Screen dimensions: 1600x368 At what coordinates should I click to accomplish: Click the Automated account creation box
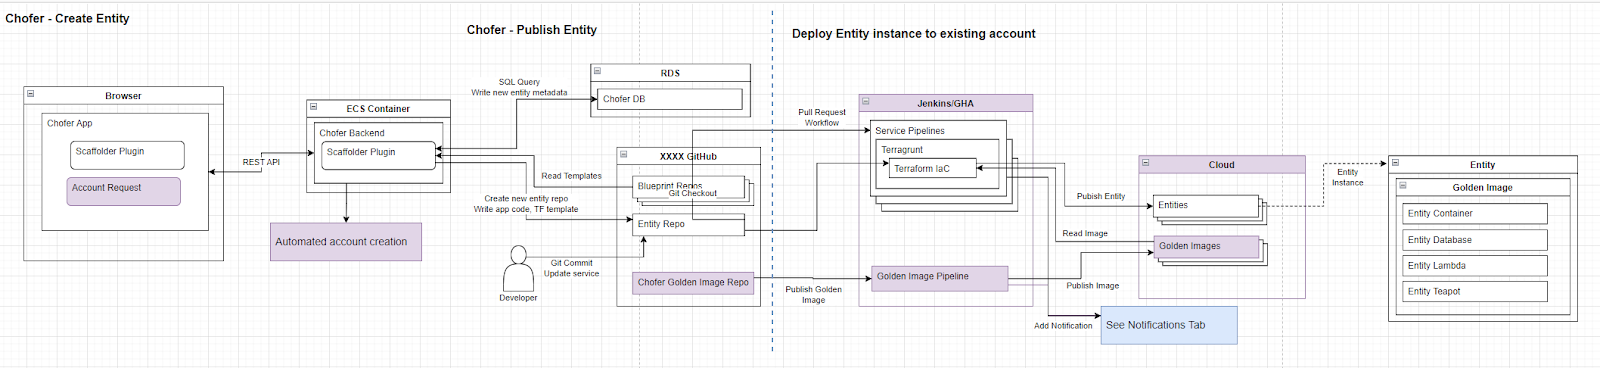pyautogui.click(x=346, y=242)
